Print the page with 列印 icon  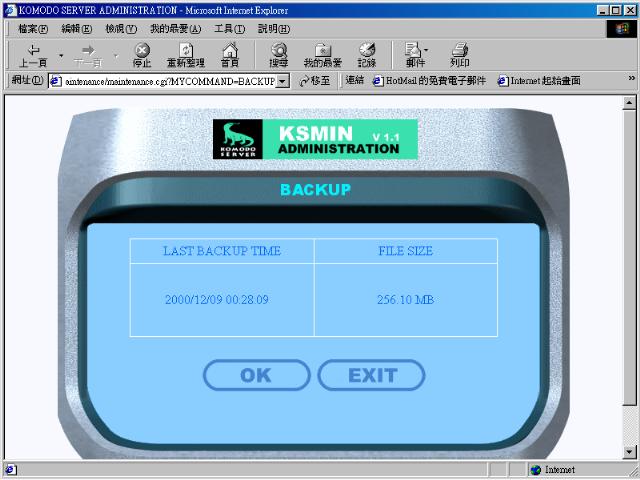tap(459, 54)
